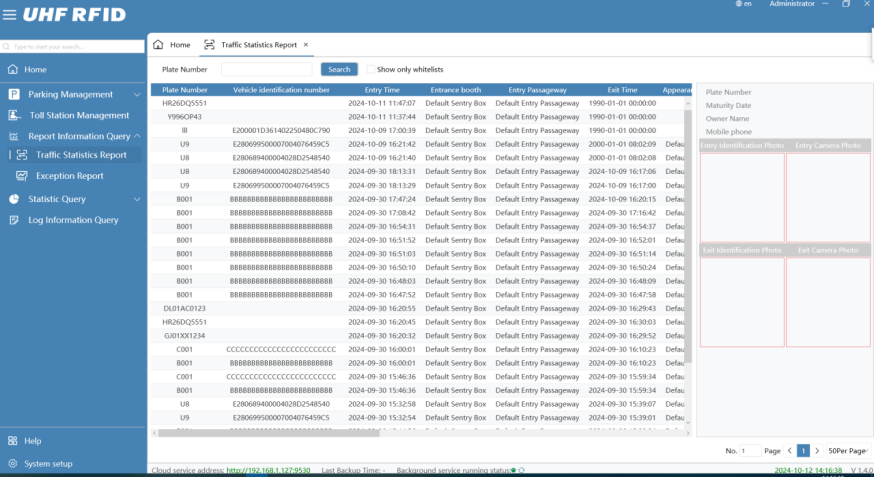
Task: Open System setup menu item
Action: [48, 463]
